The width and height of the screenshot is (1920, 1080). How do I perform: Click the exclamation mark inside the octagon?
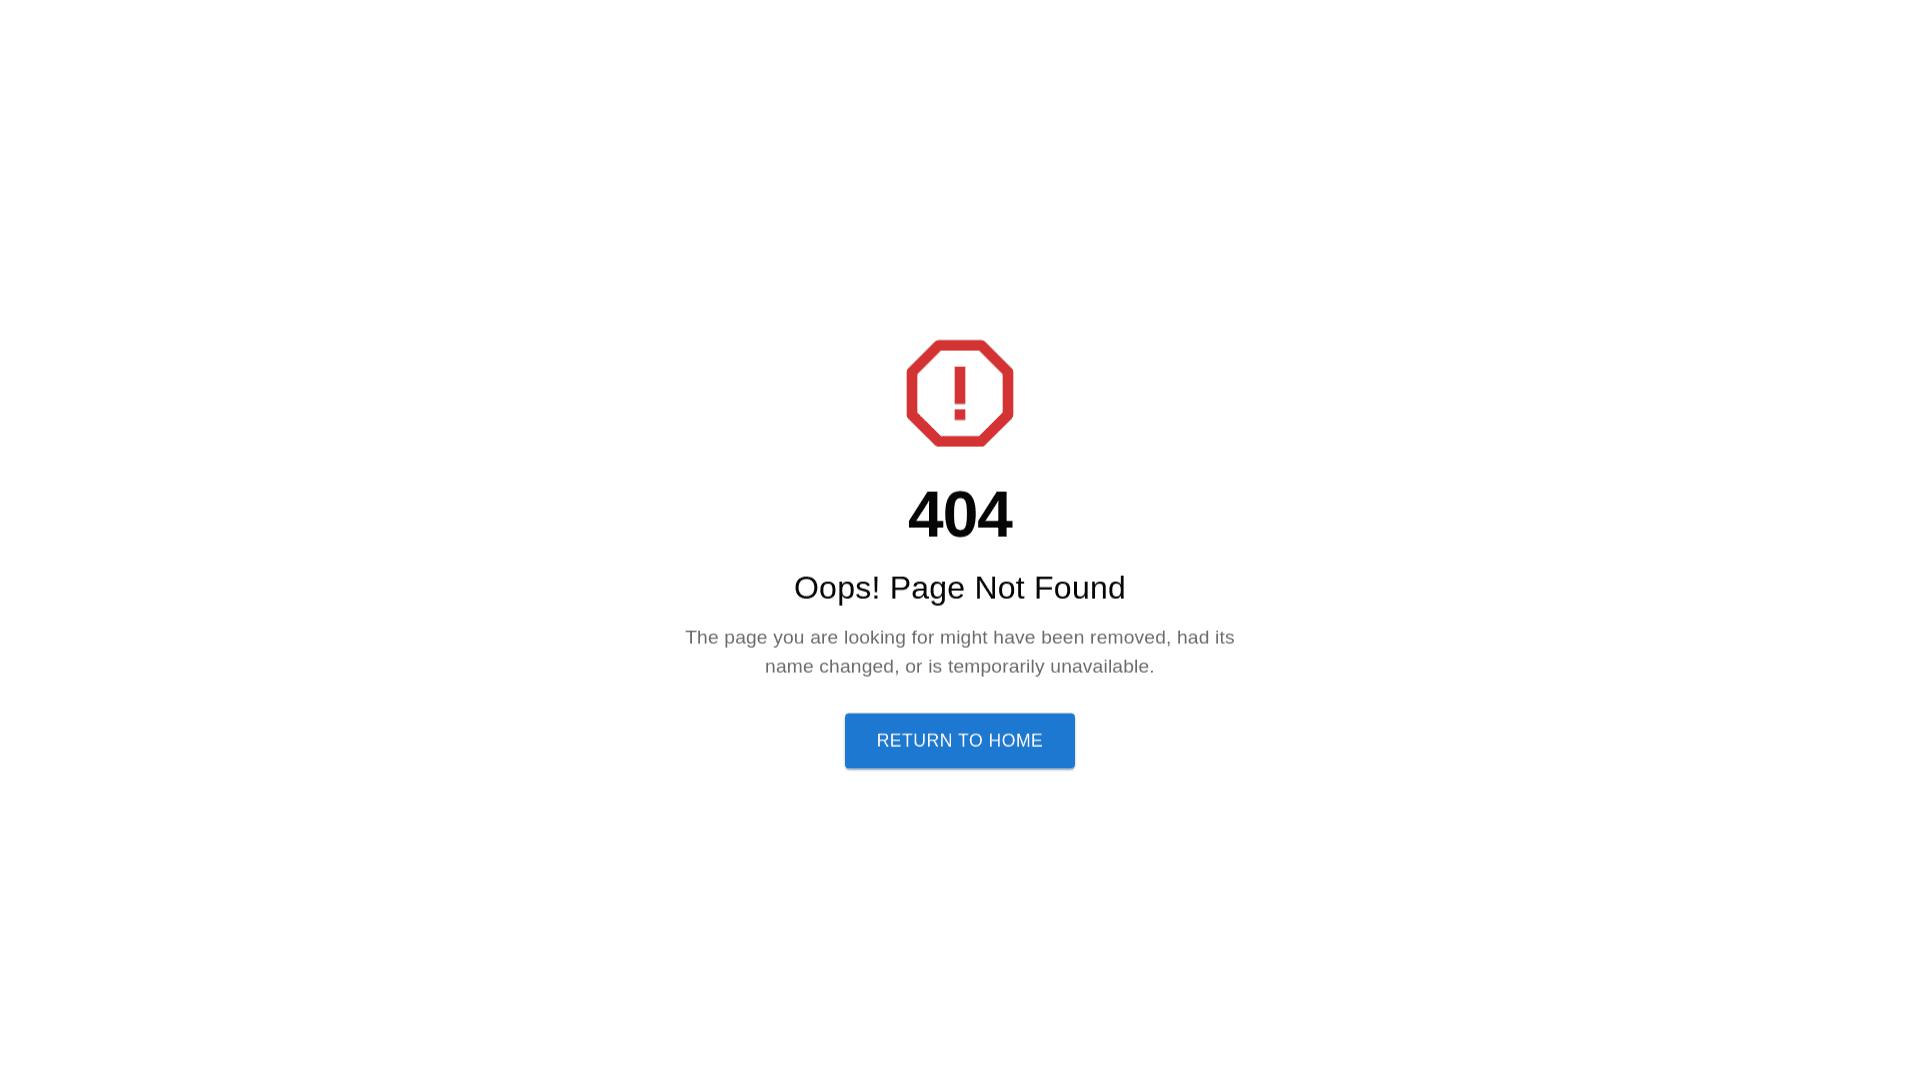coord(960,393)
